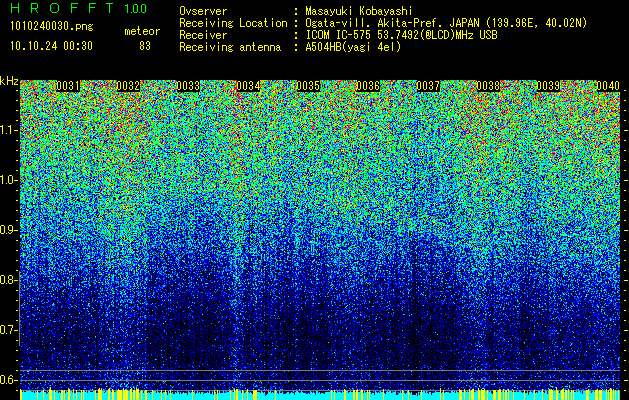The width and height of the screenshot is (629, 400).
Task: Click the meteor label
Action: (x=142, y=31)
